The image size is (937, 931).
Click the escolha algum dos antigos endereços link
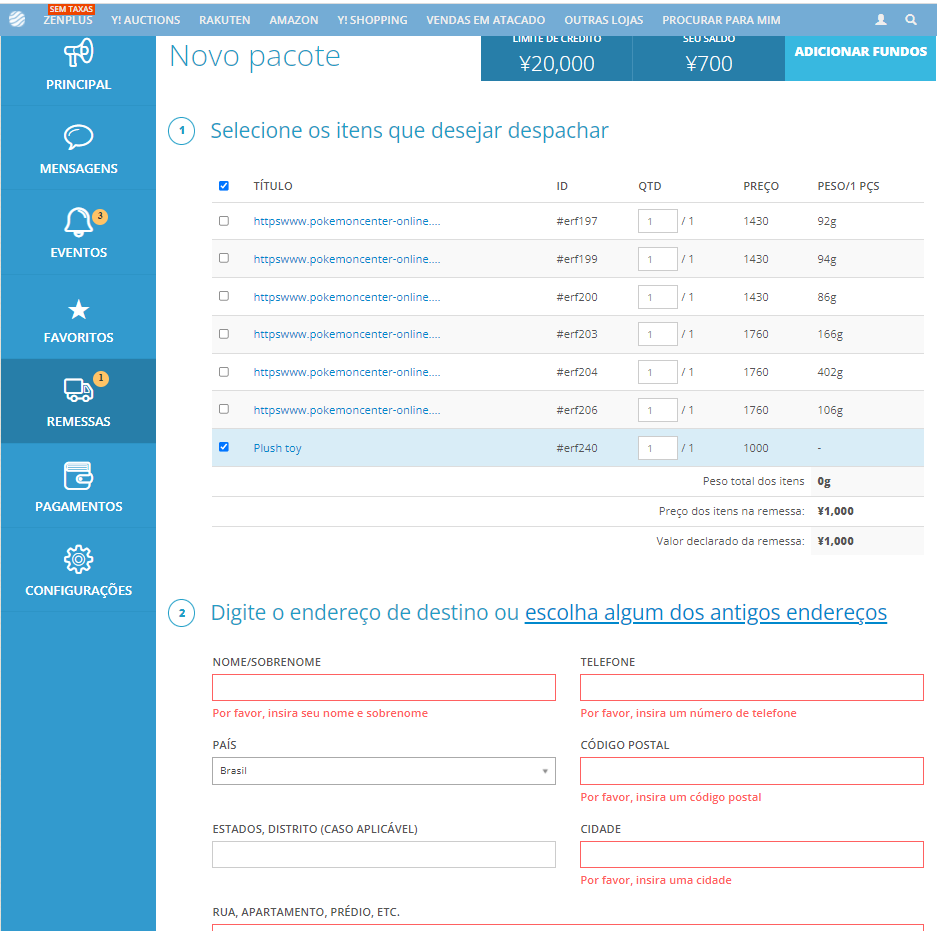click(x=706, y=612)
